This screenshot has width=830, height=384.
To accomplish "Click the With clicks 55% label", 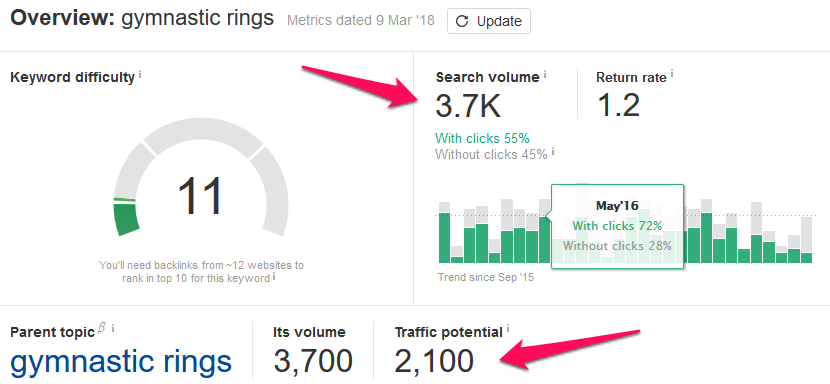I will click(x=482, y=138).
